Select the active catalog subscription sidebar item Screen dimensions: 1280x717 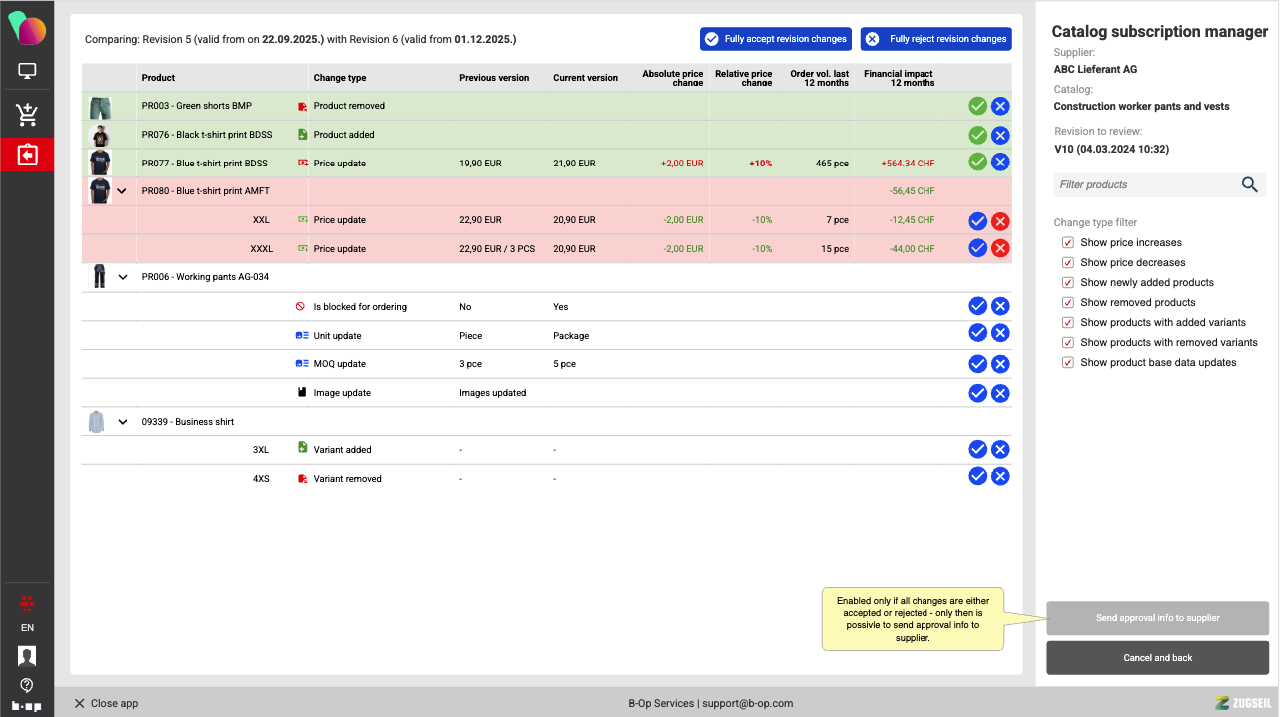[x=27, y=156]
